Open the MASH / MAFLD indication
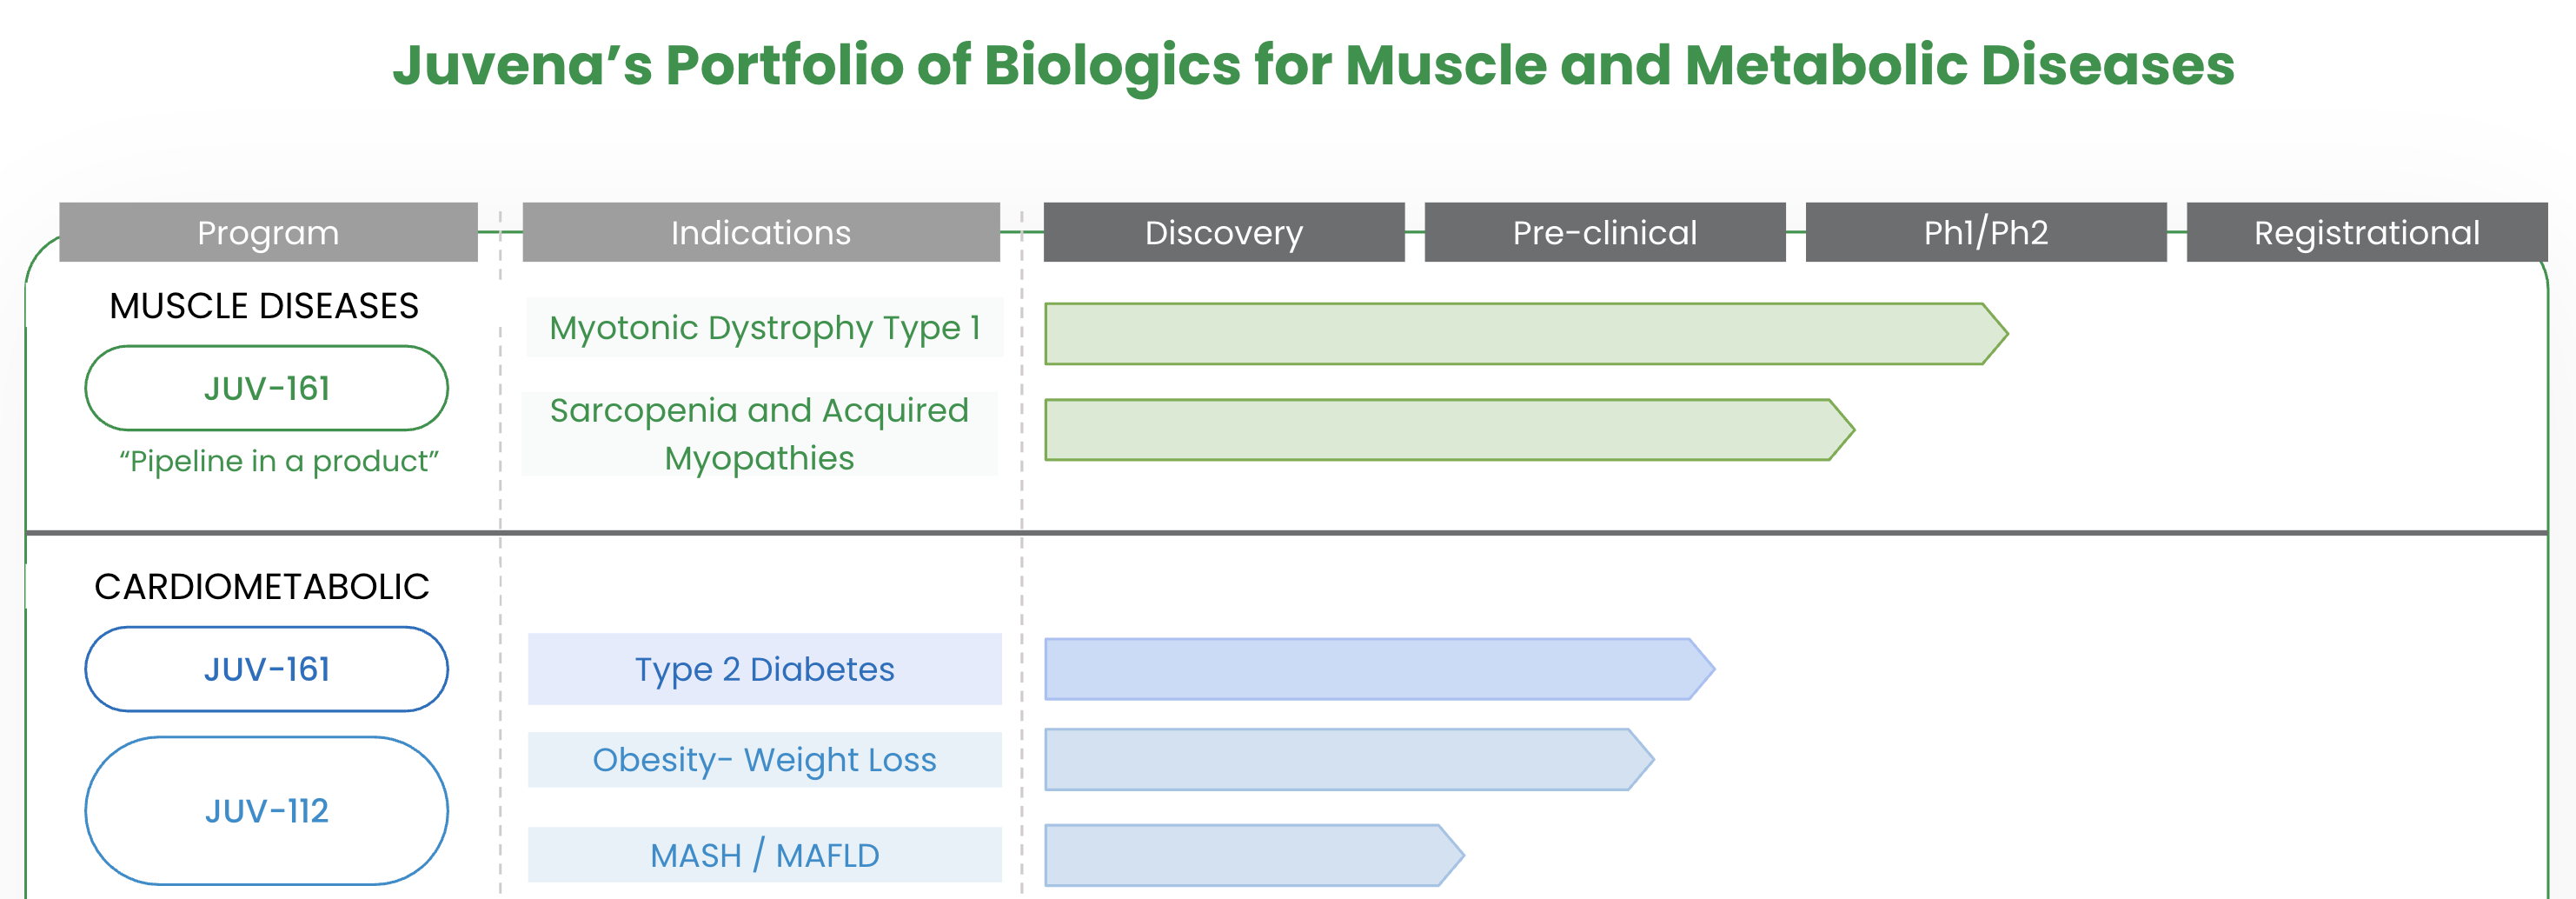Screen dimensions: 2576x899 764,855
